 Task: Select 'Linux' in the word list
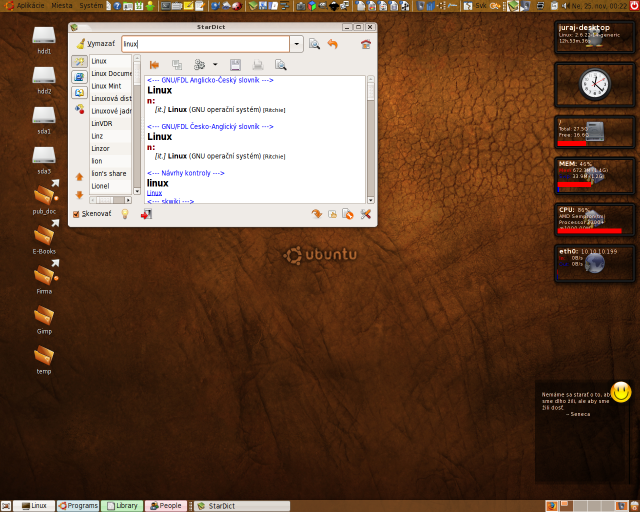click(x=110, y=61)
